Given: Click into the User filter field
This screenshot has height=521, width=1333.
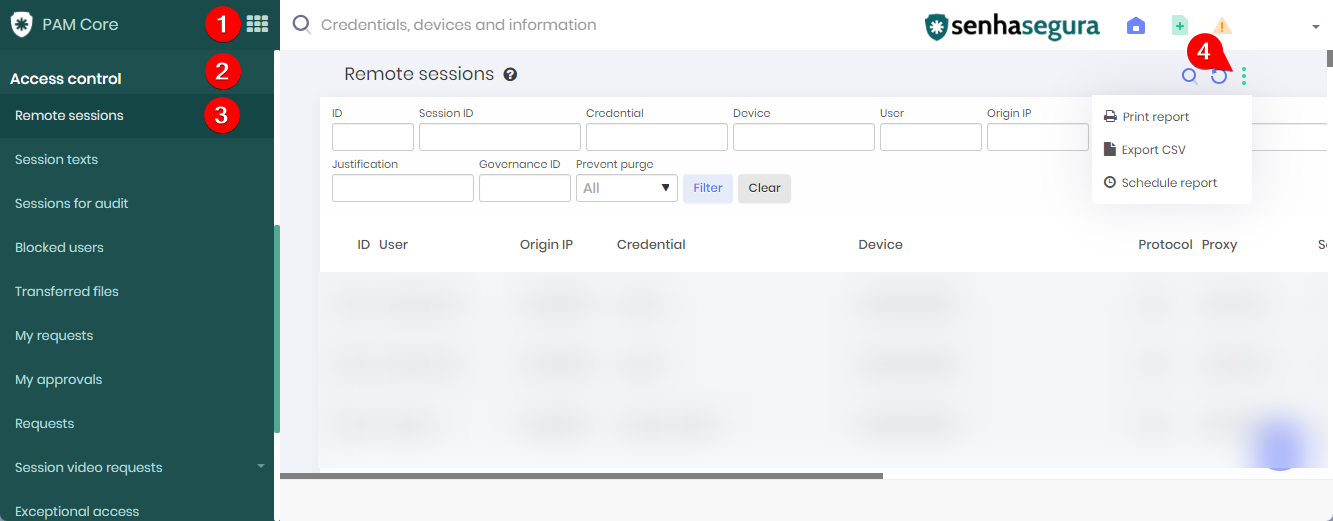Looking at the screenshot, I should coord(931,137).
